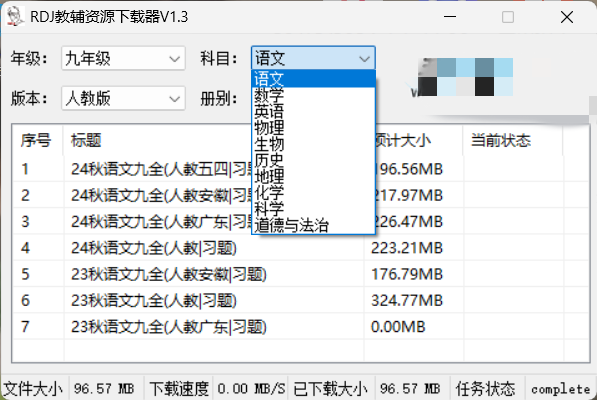Select 历史 in the subject list
The image size is (597, 400).
tap(313, 160)
